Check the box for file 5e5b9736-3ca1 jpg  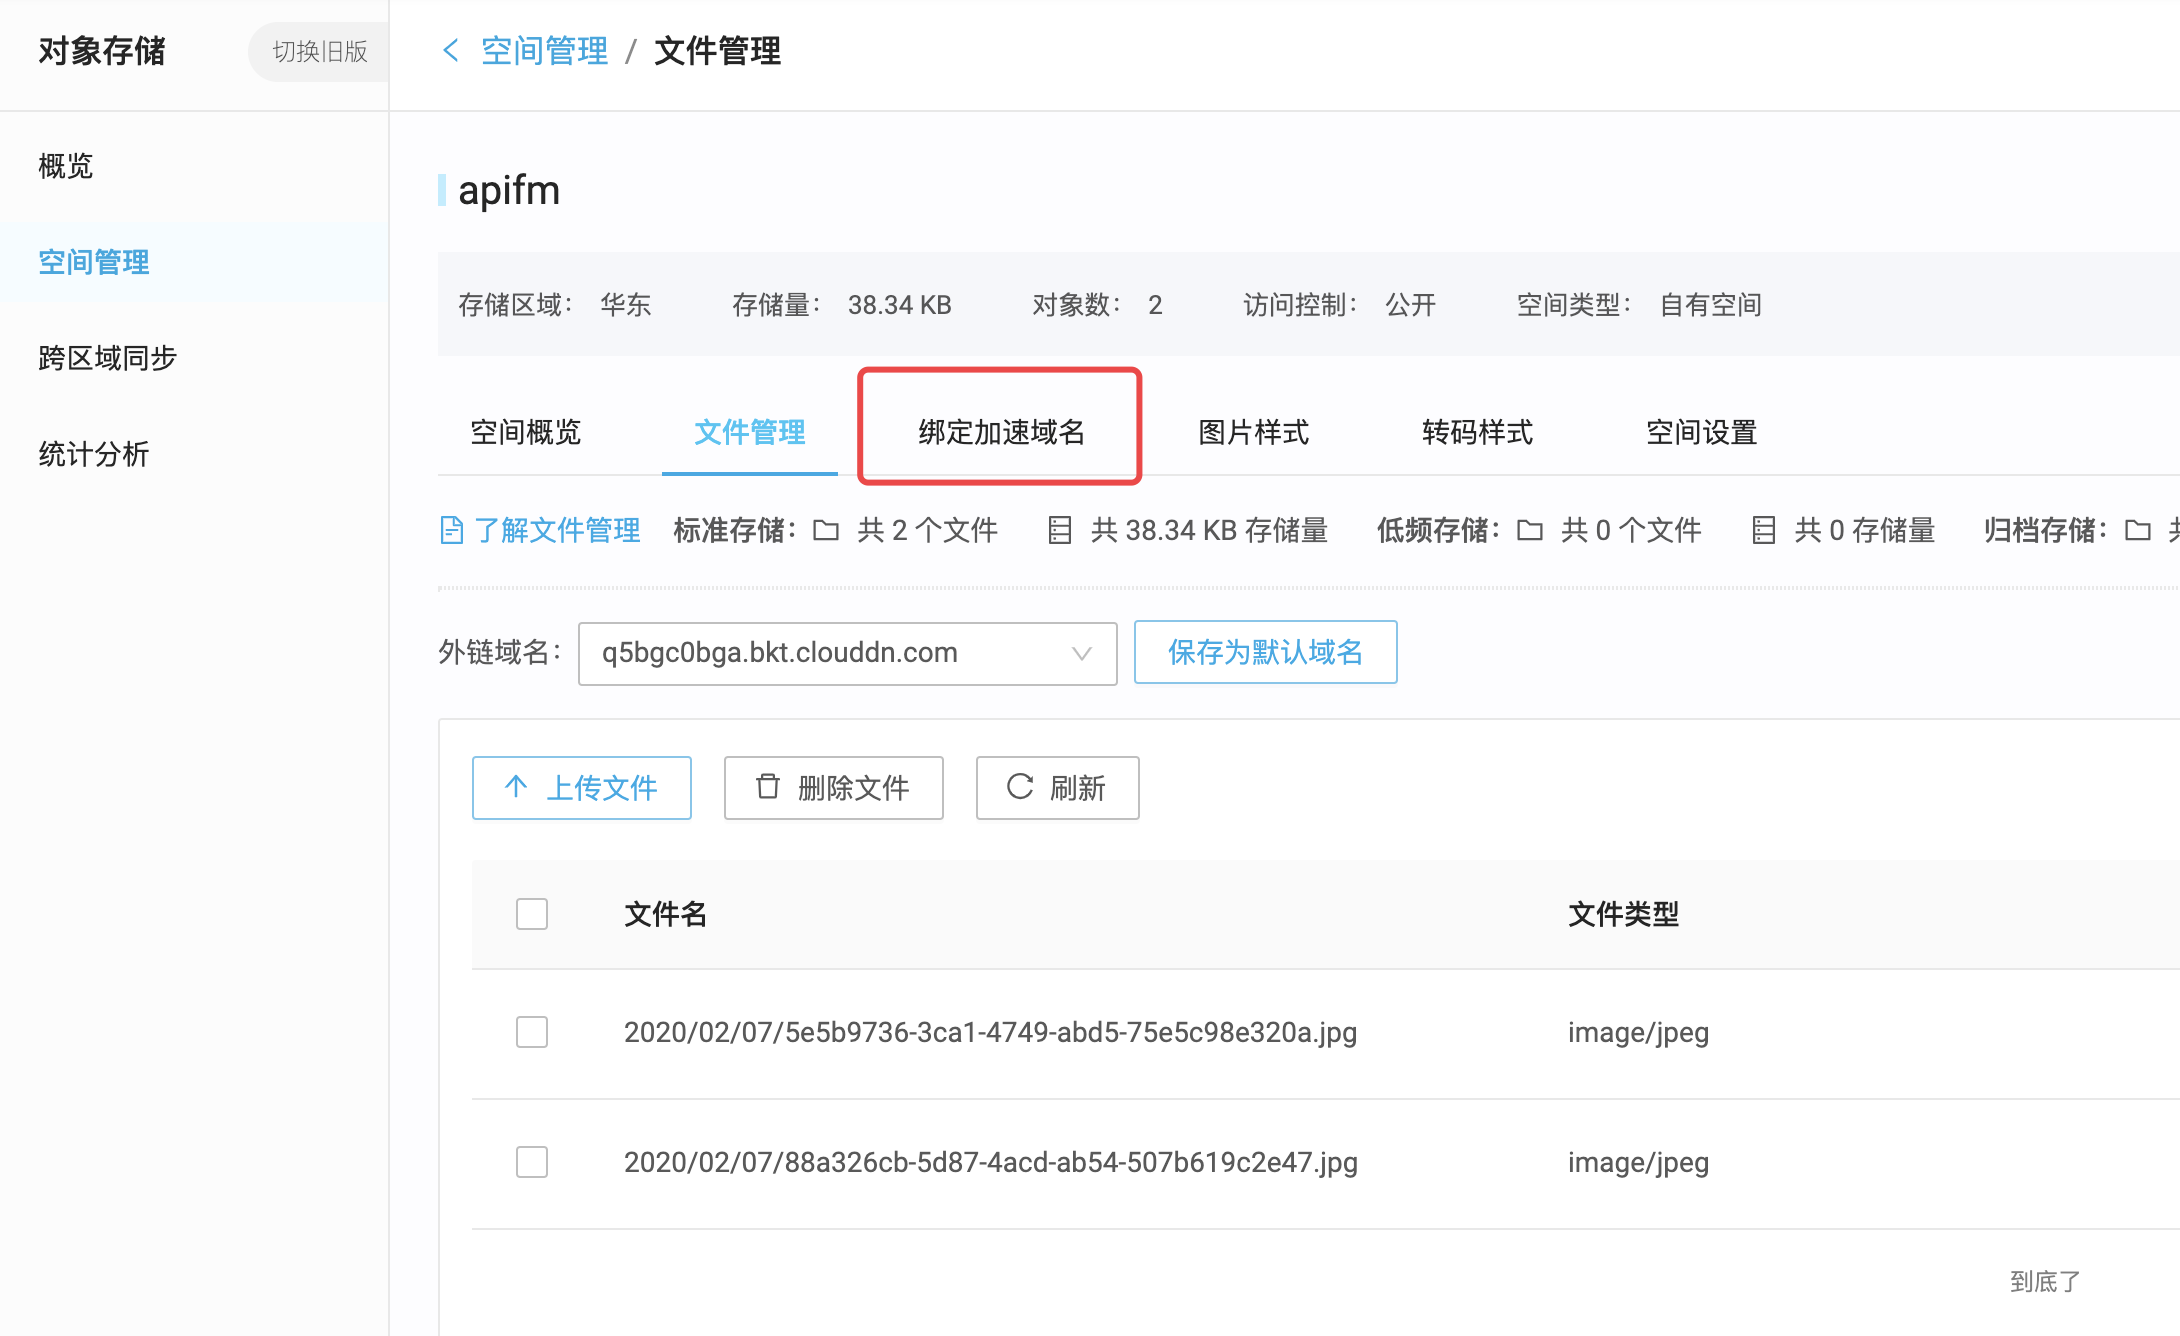(532, 1032)
